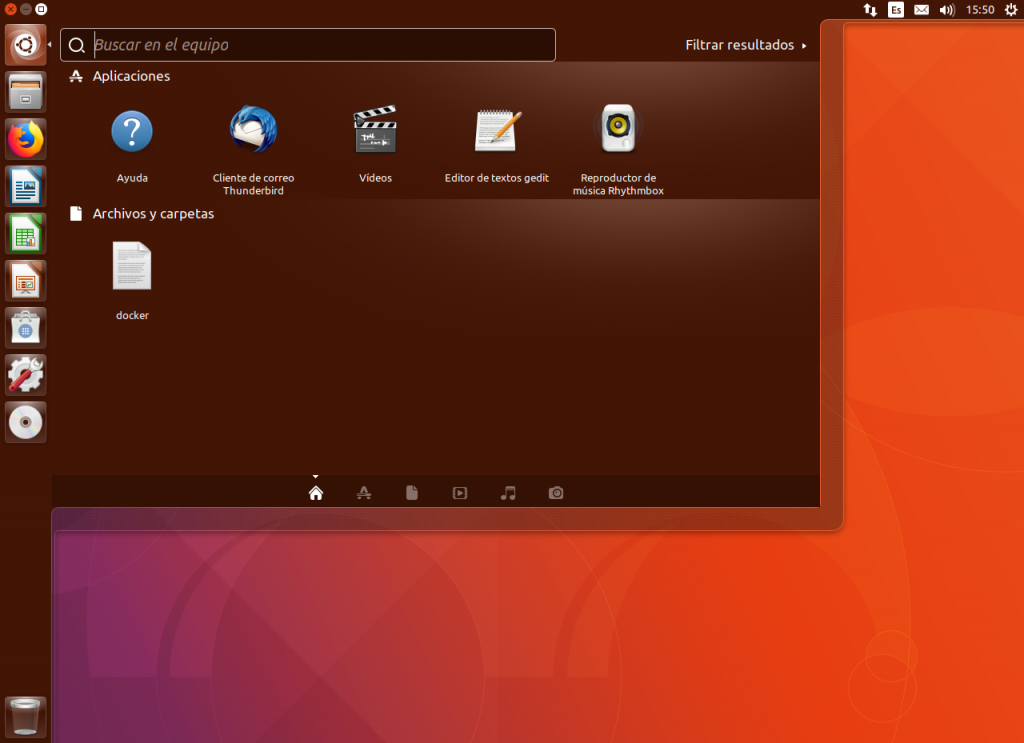The height and width of the screenshot is (743, 1024).
Task: Click Archivos y carpetas category header
Action: click(153, 213)
